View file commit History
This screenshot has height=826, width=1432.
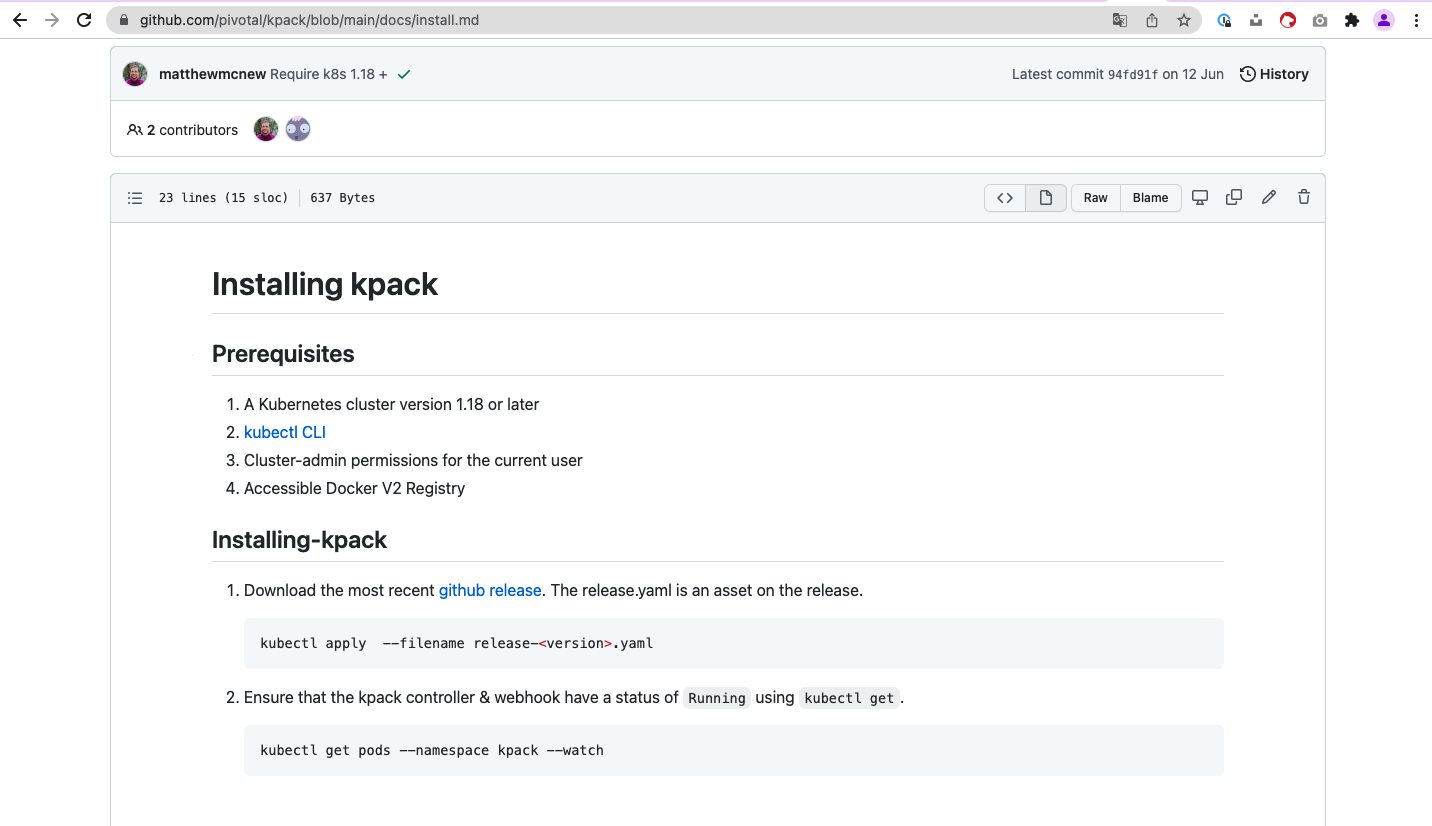pos(1274,74)
